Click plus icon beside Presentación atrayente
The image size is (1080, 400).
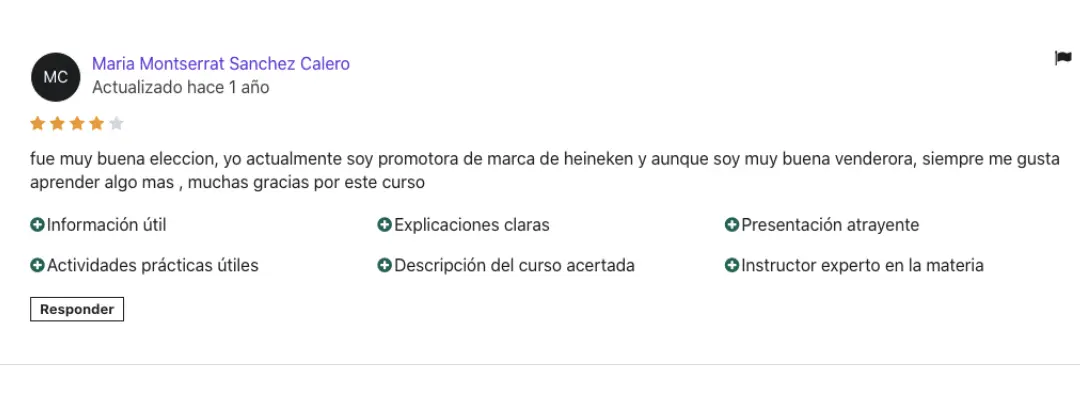(x=732, y=225)
